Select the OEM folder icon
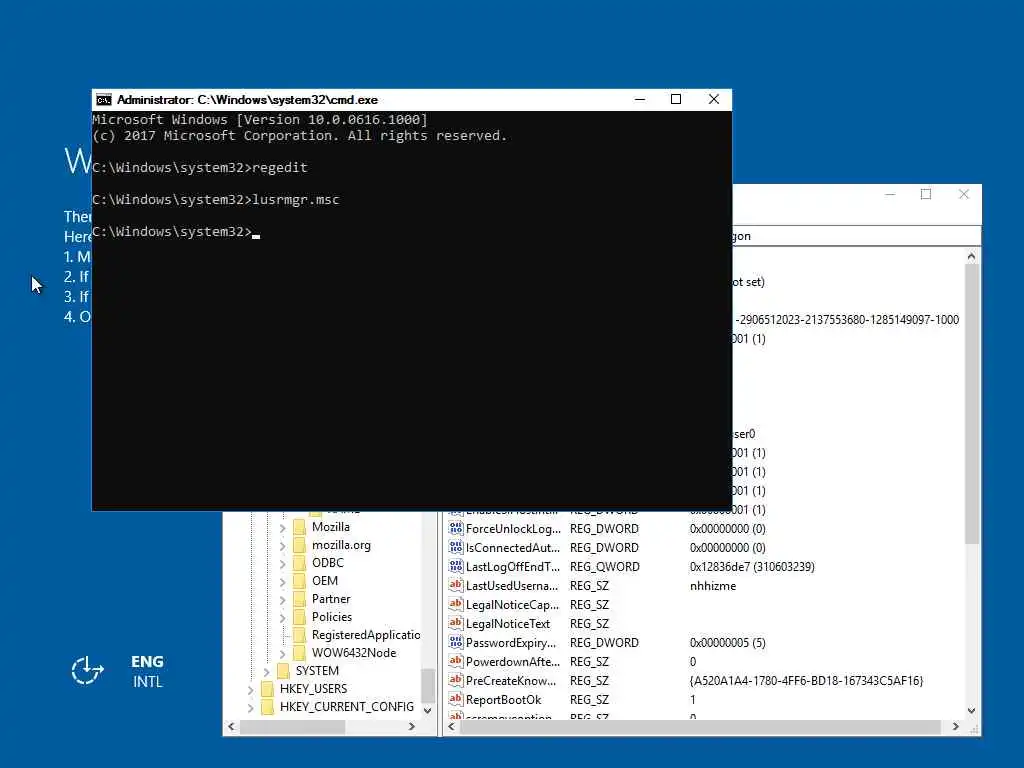This screenshot has width=1024, height=768. pyautogui.click(x=299, y=581)
